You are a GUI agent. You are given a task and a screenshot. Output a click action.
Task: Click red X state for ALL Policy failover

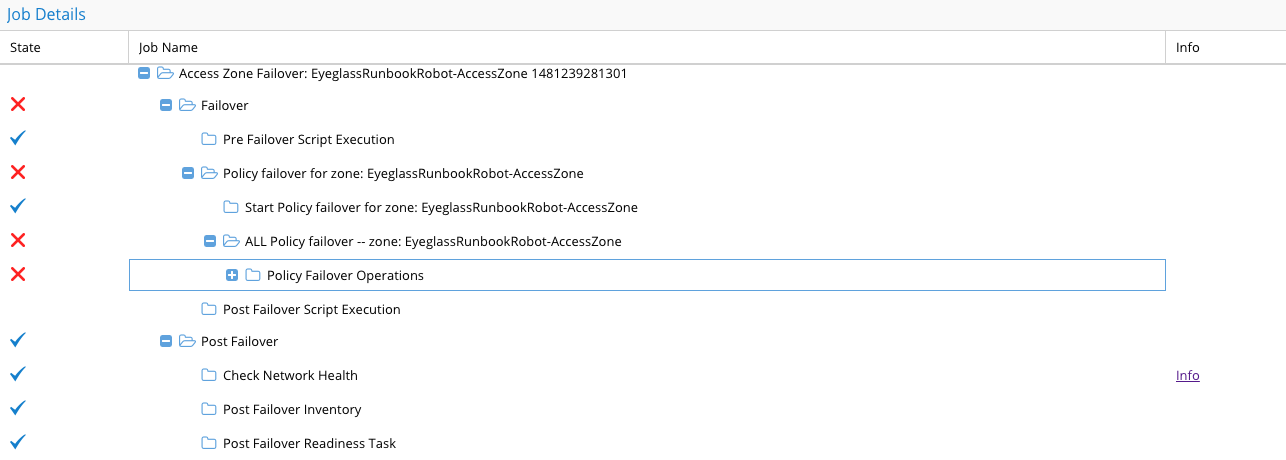[x=18, y=240]
